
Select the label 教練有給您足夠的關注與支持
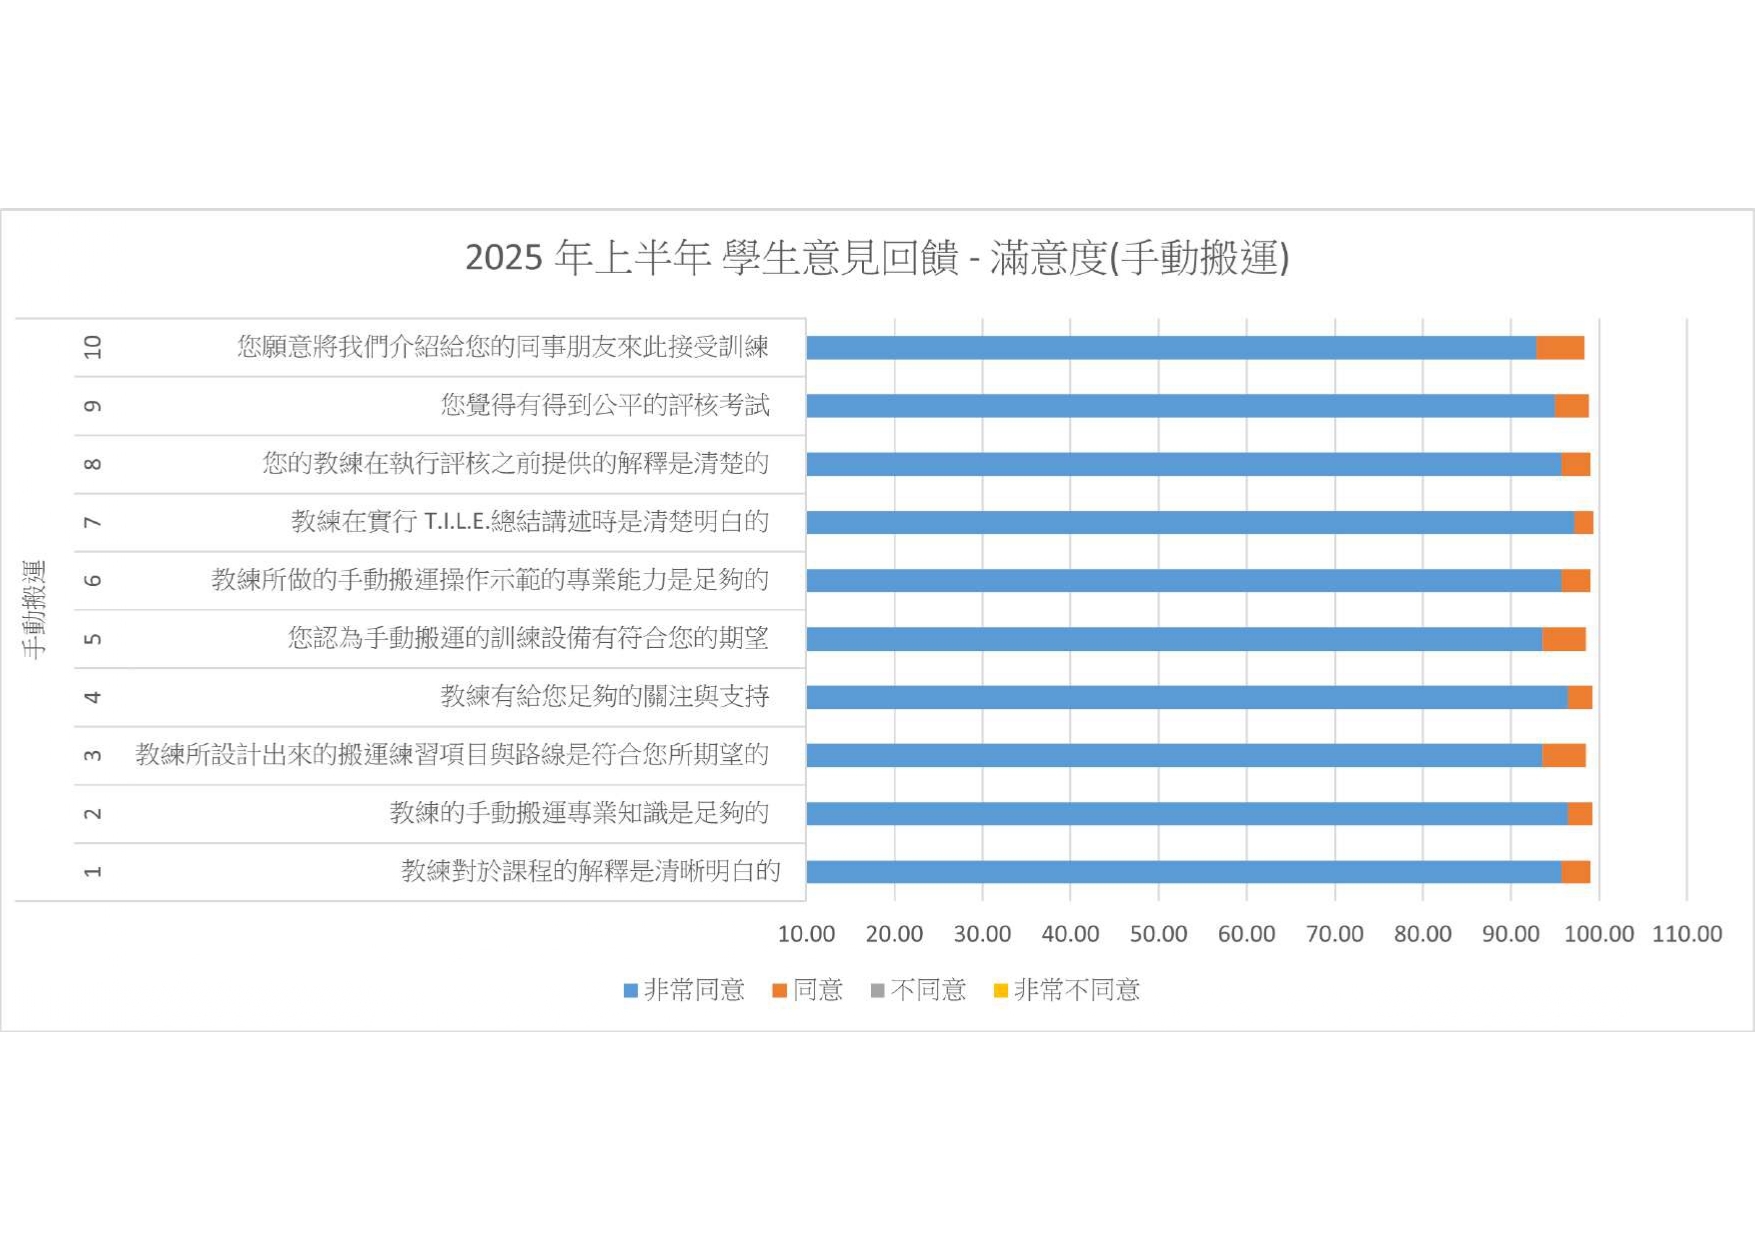point(604,696)
